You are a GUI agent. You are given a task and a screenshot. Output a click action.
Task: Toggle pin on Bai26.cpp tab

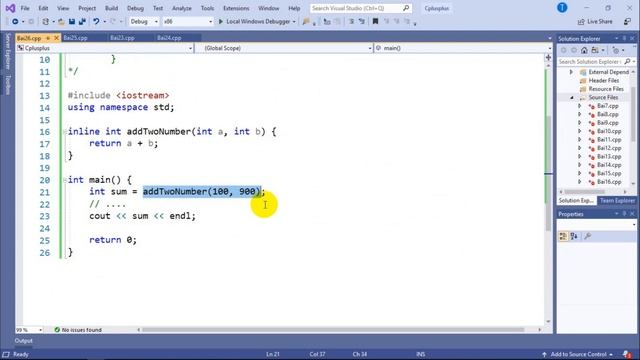[48, 38]
